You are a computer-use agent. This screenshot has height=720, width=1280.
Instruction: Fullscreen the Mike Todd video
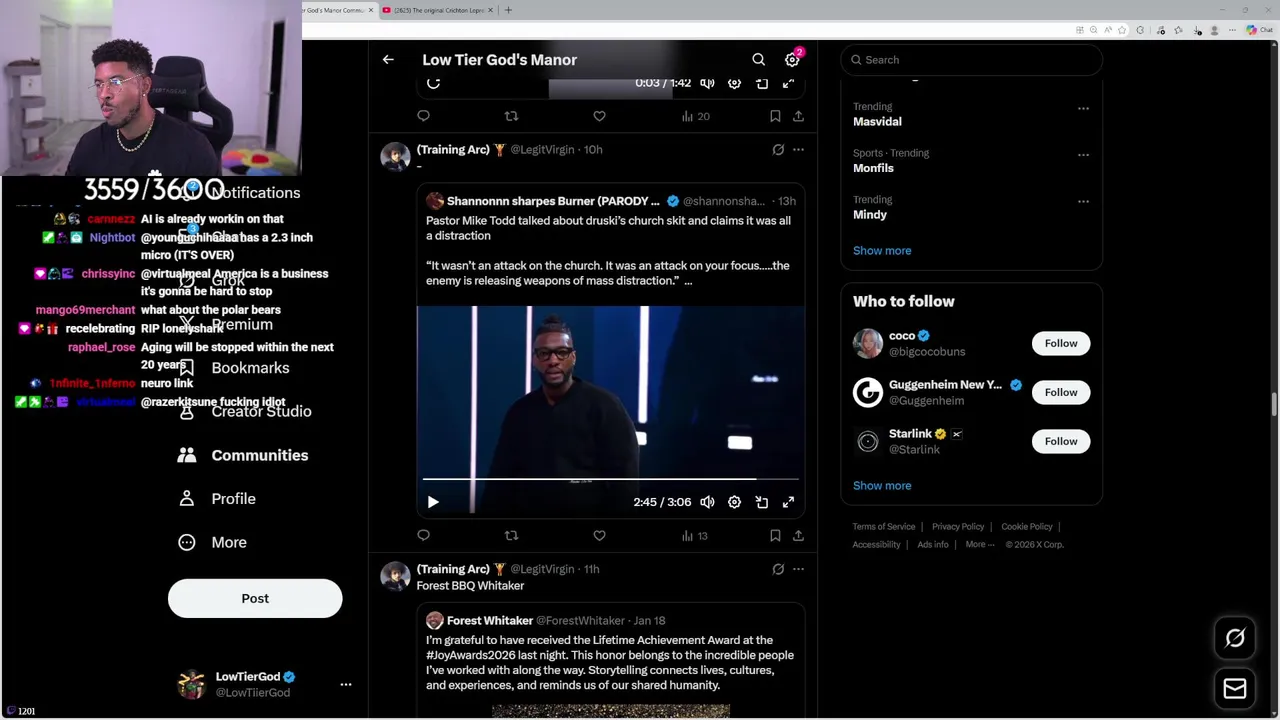coord(788,502)
